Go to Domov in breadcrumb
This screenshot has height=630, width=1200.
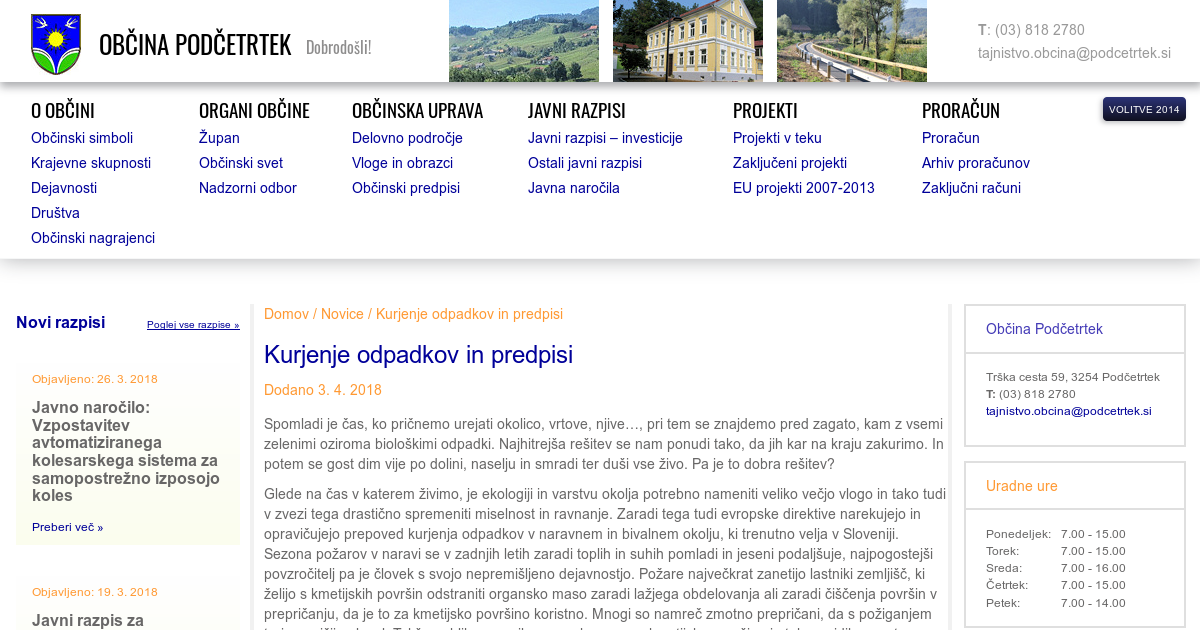tap(286, 314)
